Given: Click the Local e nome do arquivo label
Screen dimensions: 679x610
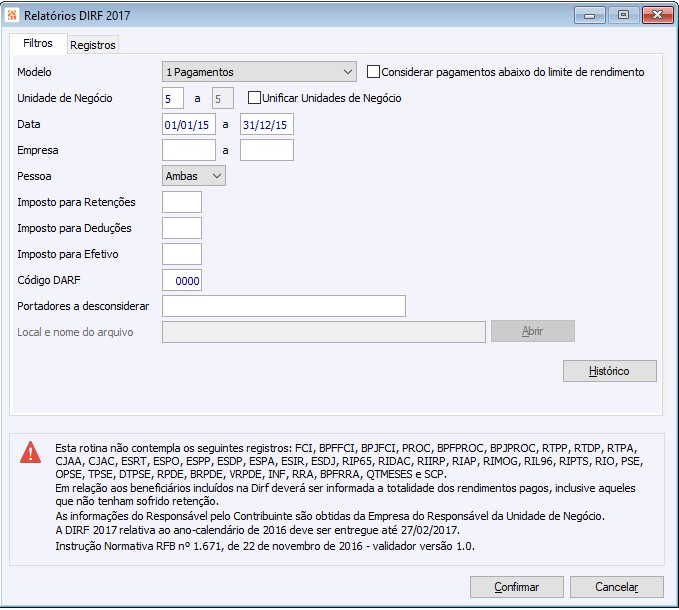Looking at the screenshot, I should click(x=75, y=332).
